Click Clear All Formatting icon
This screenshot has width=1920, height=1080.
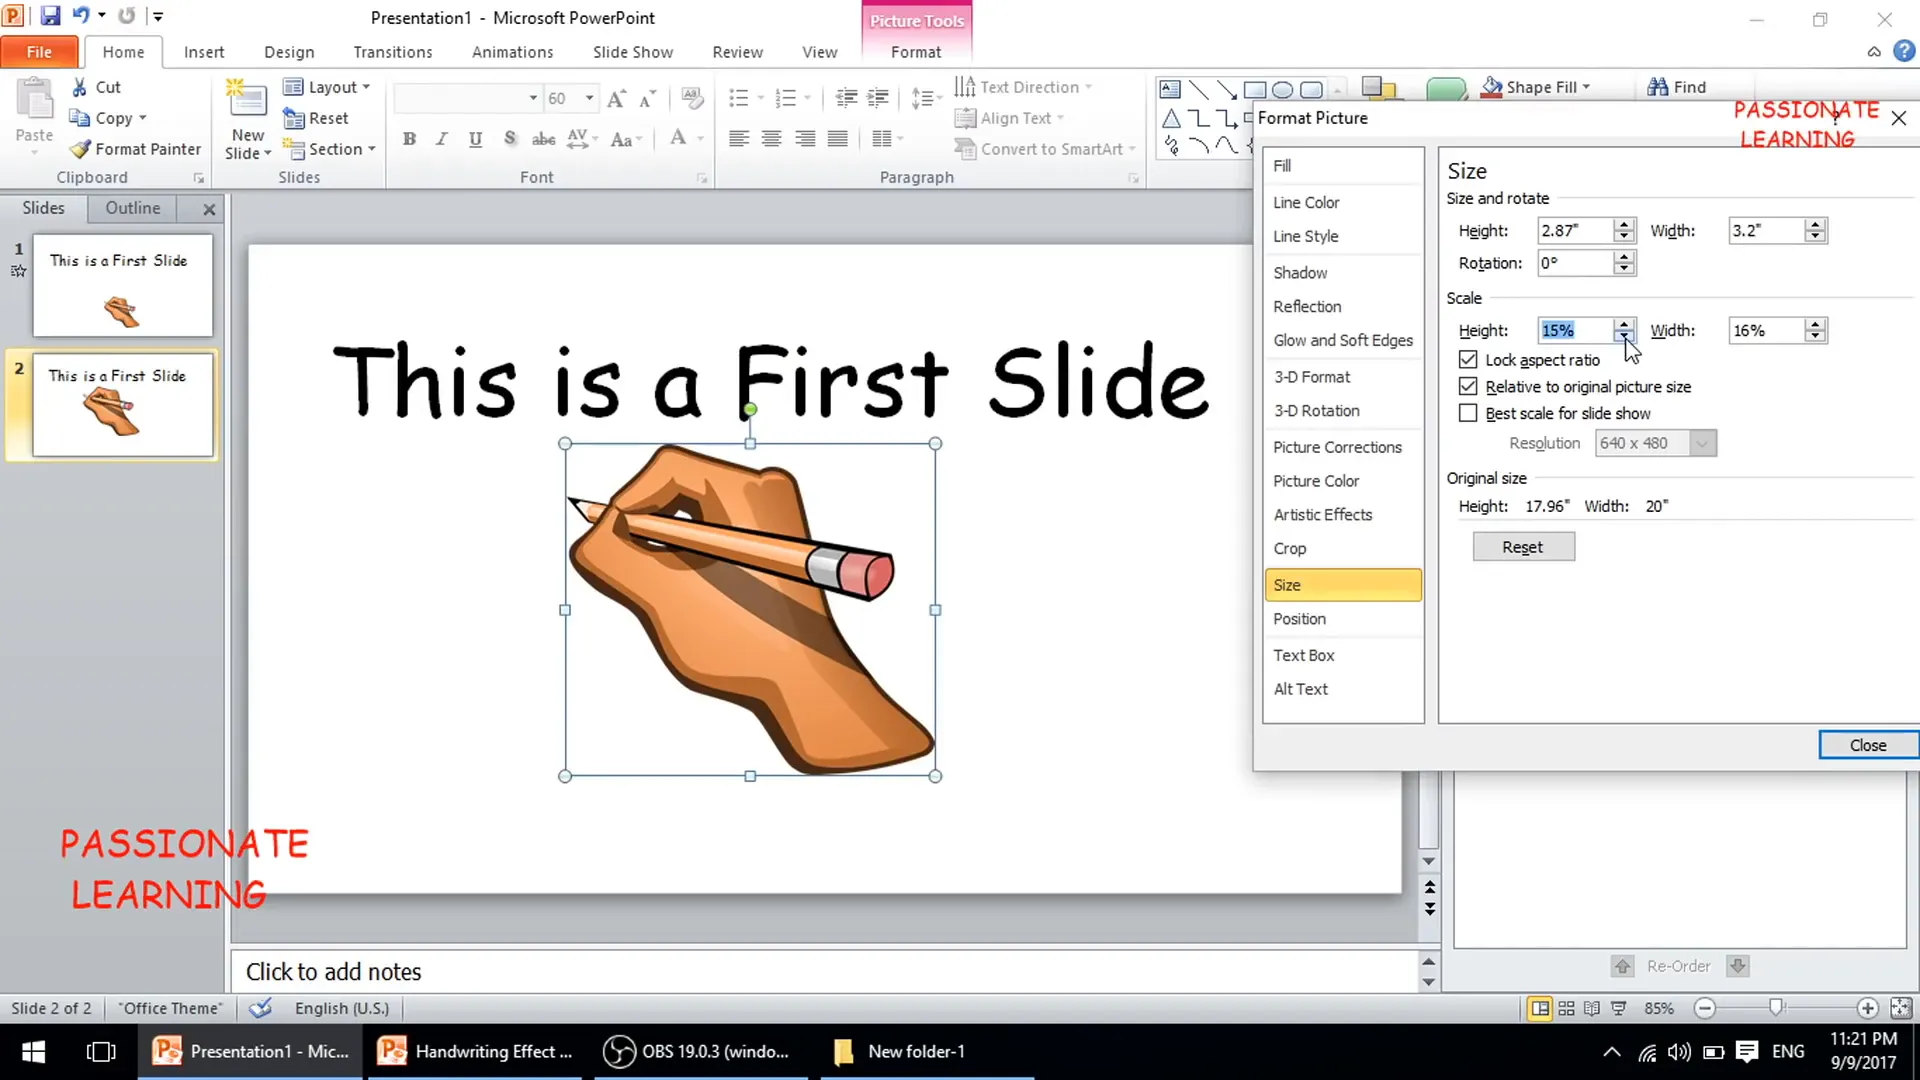coord(692,98)
